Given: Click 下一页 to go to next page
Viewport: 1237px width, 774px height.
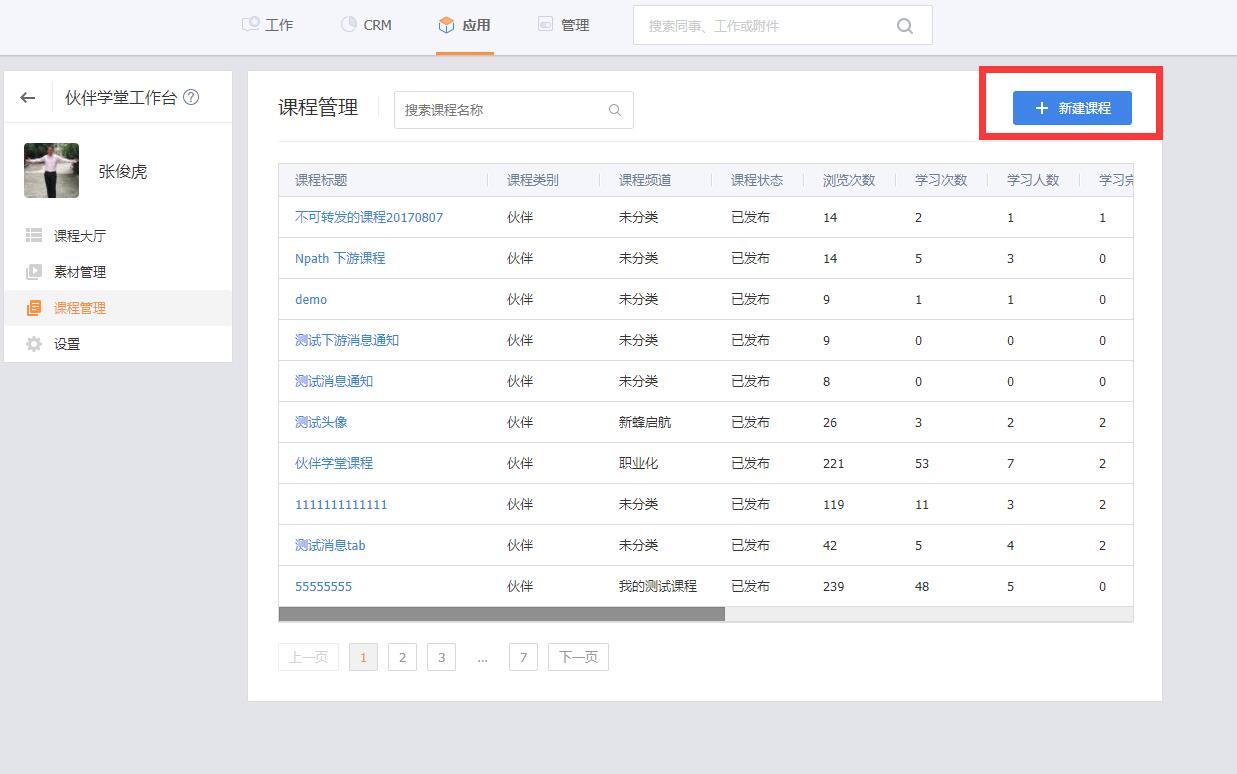Looking at the screenshot, I should tap(578, 657).
